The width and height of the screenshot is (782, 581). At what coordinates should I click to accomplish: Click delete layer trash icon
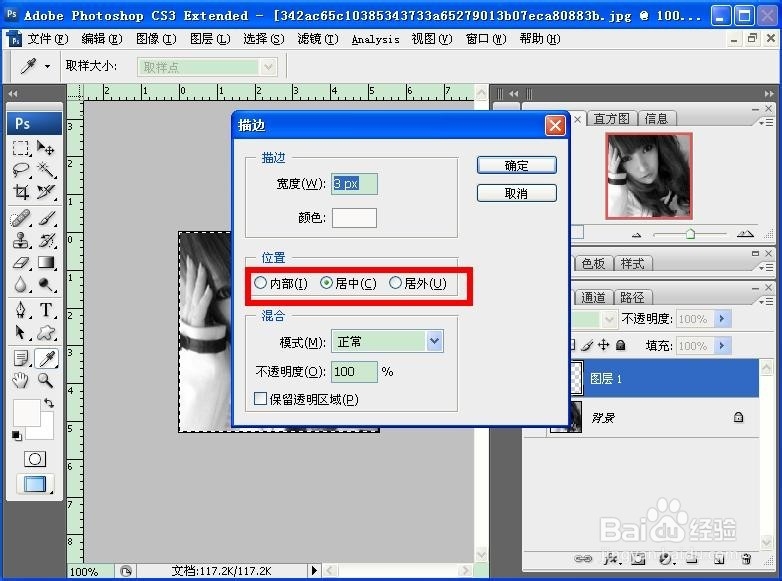(x=746, y=559)
